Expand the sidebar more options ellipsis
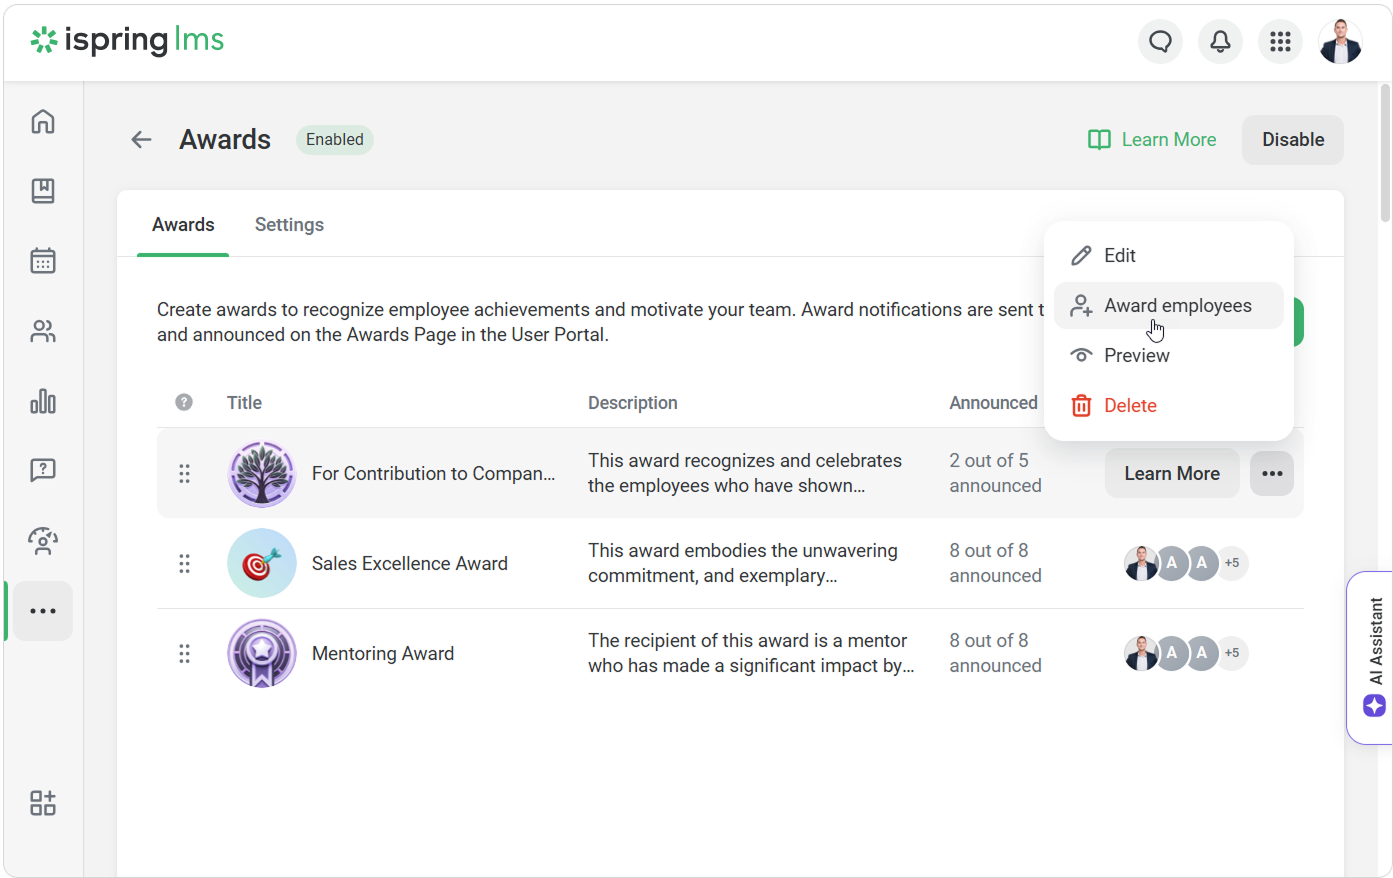The height and width of the screenshot is (878, 1393). [43, 611]
